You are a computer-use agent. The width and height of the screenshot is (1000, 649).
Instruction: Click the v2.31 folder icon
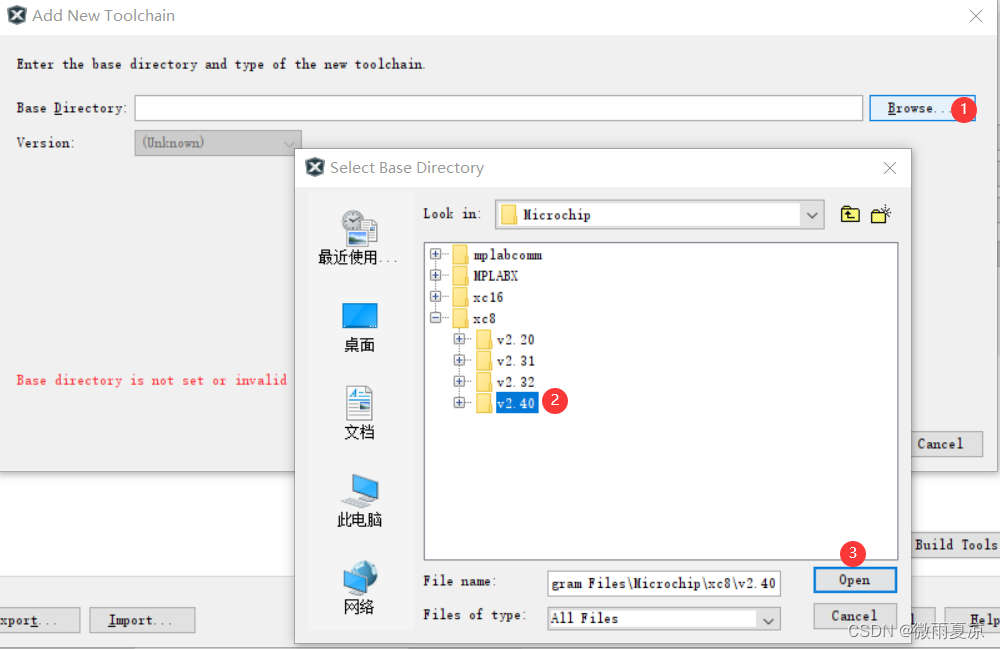[484, 361]
